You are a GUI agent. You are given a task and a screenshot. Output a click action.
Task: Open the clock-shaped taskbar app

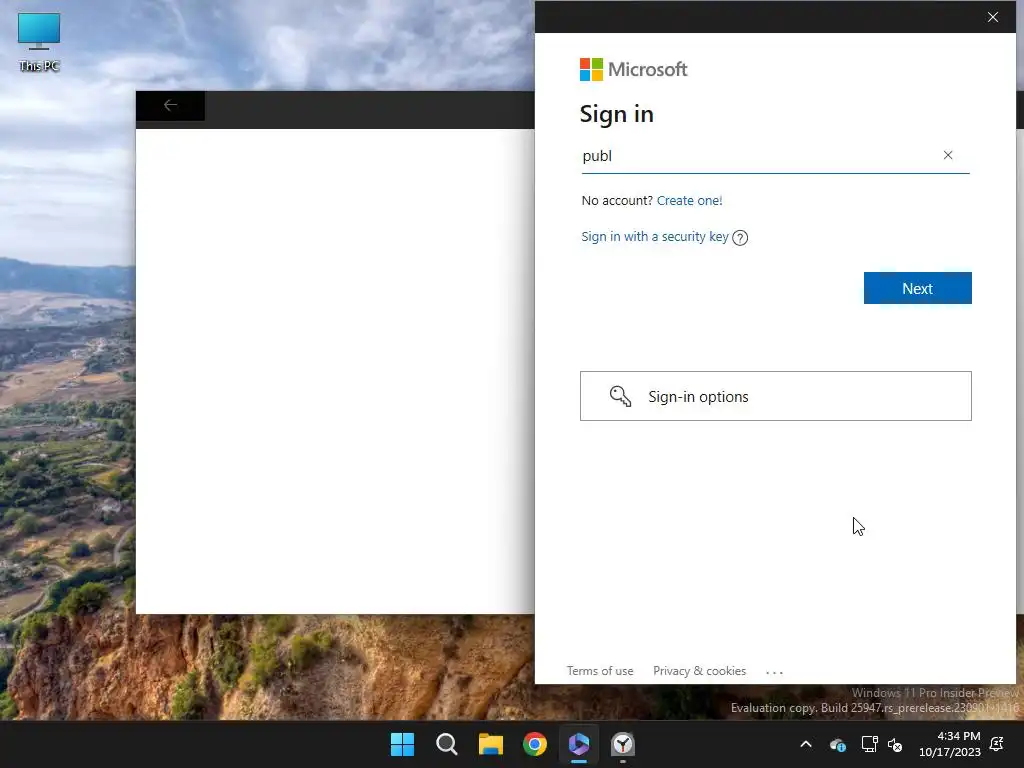click(623, 744)
